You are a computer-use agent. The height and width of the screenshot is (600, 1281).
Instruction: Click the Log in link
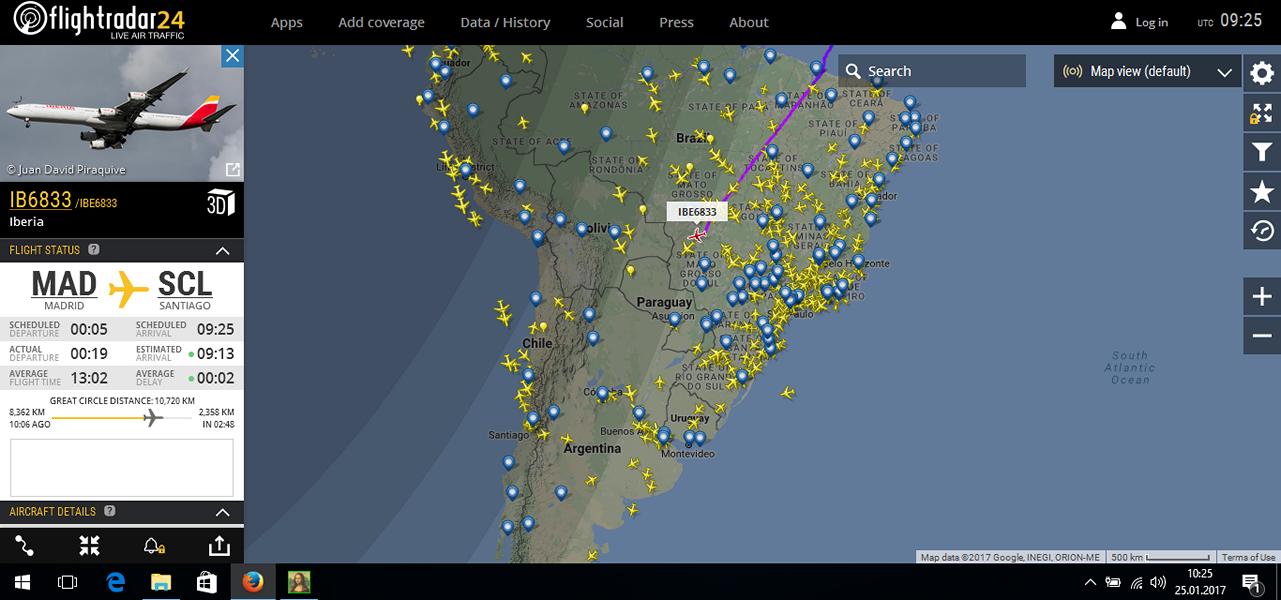coord(1151,22)
